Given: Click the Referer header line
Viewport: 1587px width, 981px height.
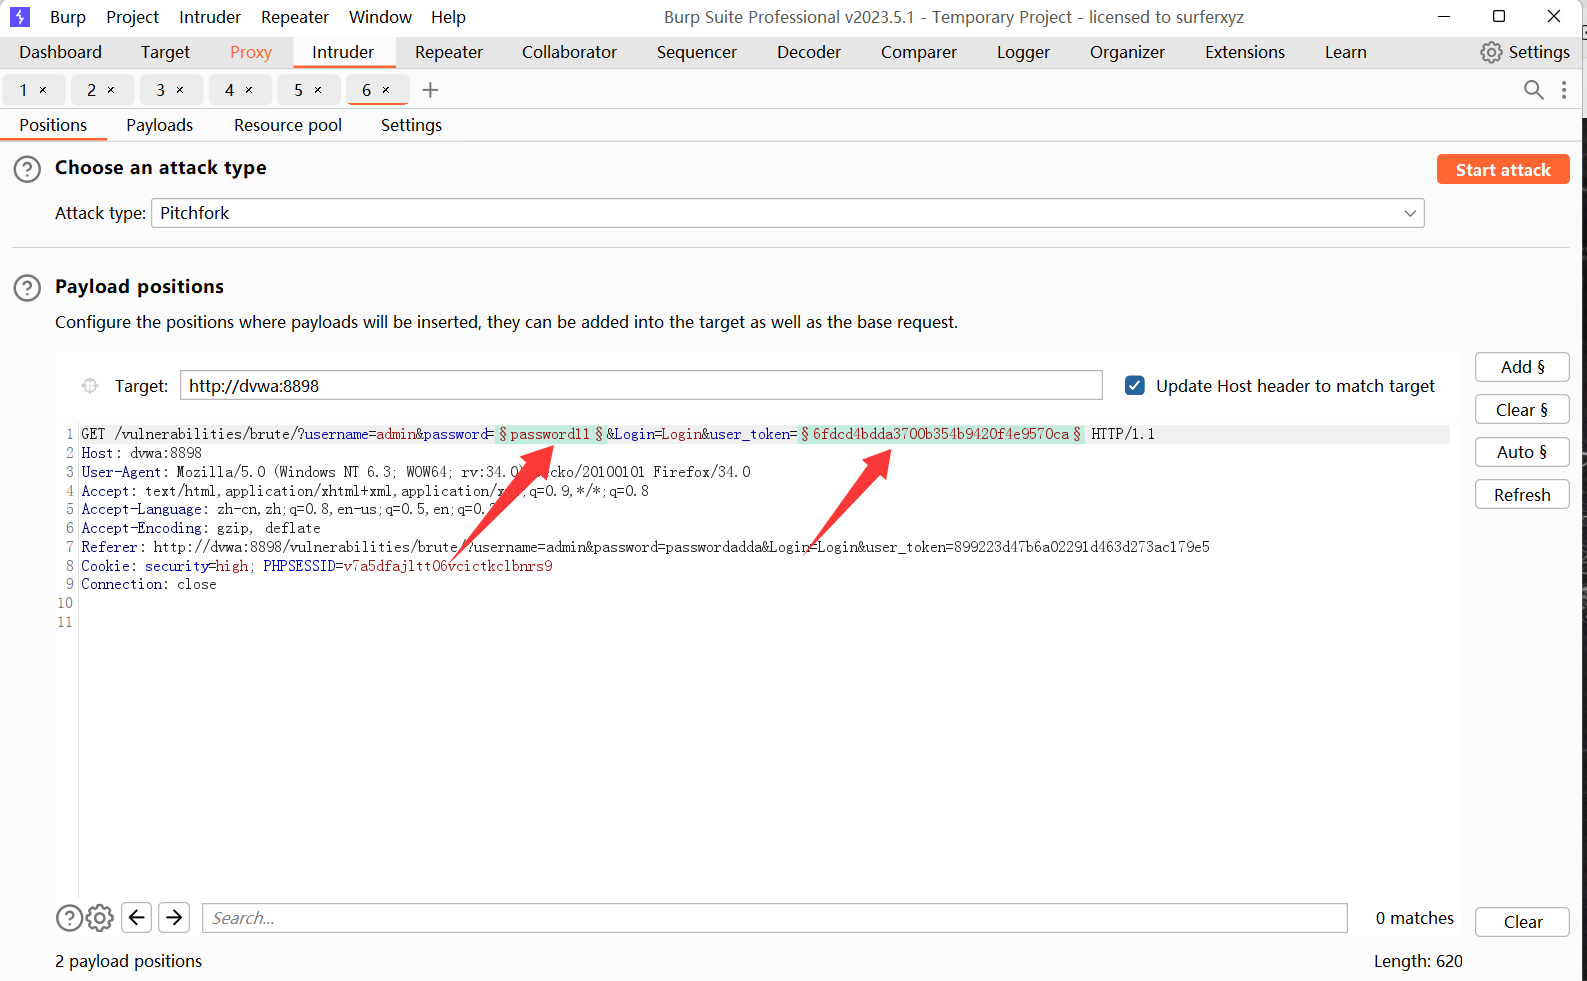Looking at the screenshot, I should click(645, 547).
